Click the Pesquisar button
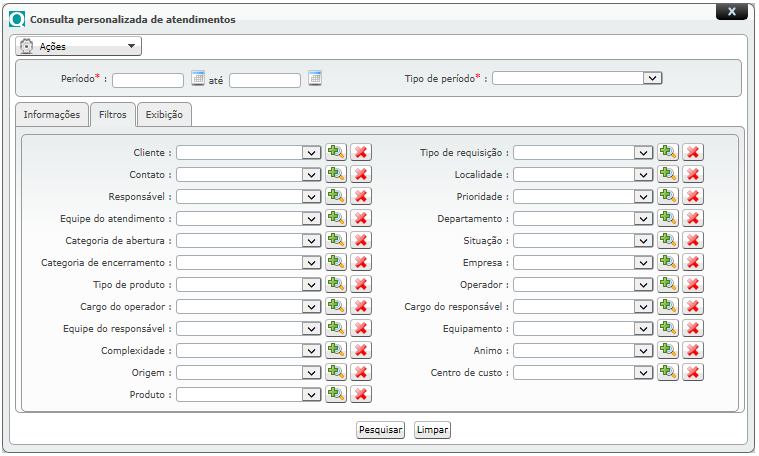759x456 pixels. (380, 430)
